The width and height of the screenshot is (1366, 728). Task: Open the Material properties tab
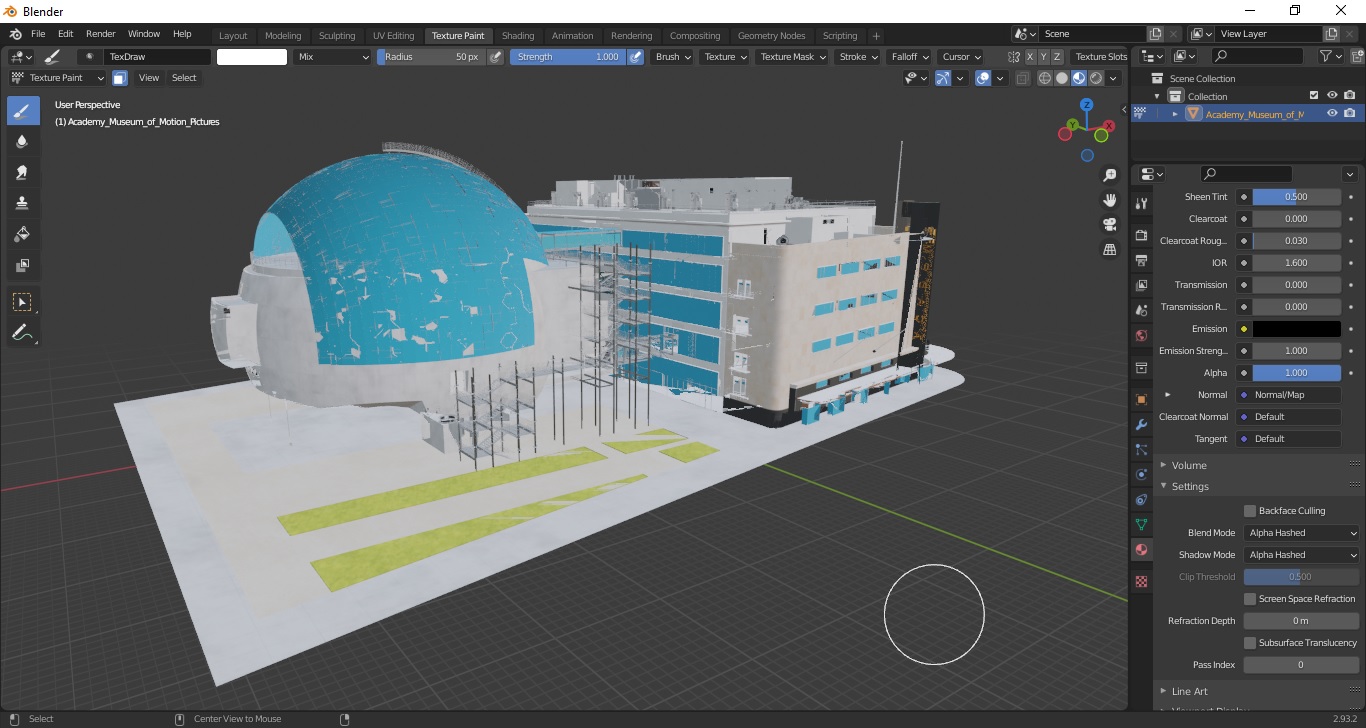[1141, 549]
